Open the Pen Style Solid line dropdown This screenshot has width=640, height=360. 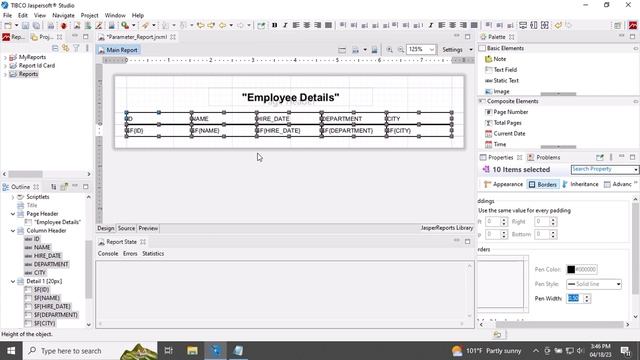594,284
